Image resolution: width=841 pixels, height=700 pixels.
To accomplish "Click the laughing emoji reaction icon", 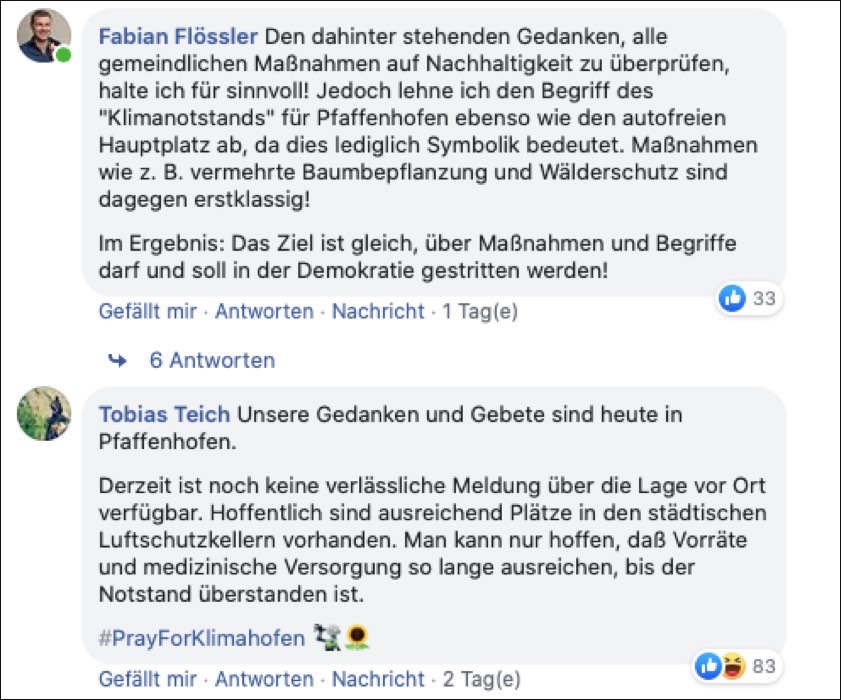I will pyautogui.click(x=729, y=665).
